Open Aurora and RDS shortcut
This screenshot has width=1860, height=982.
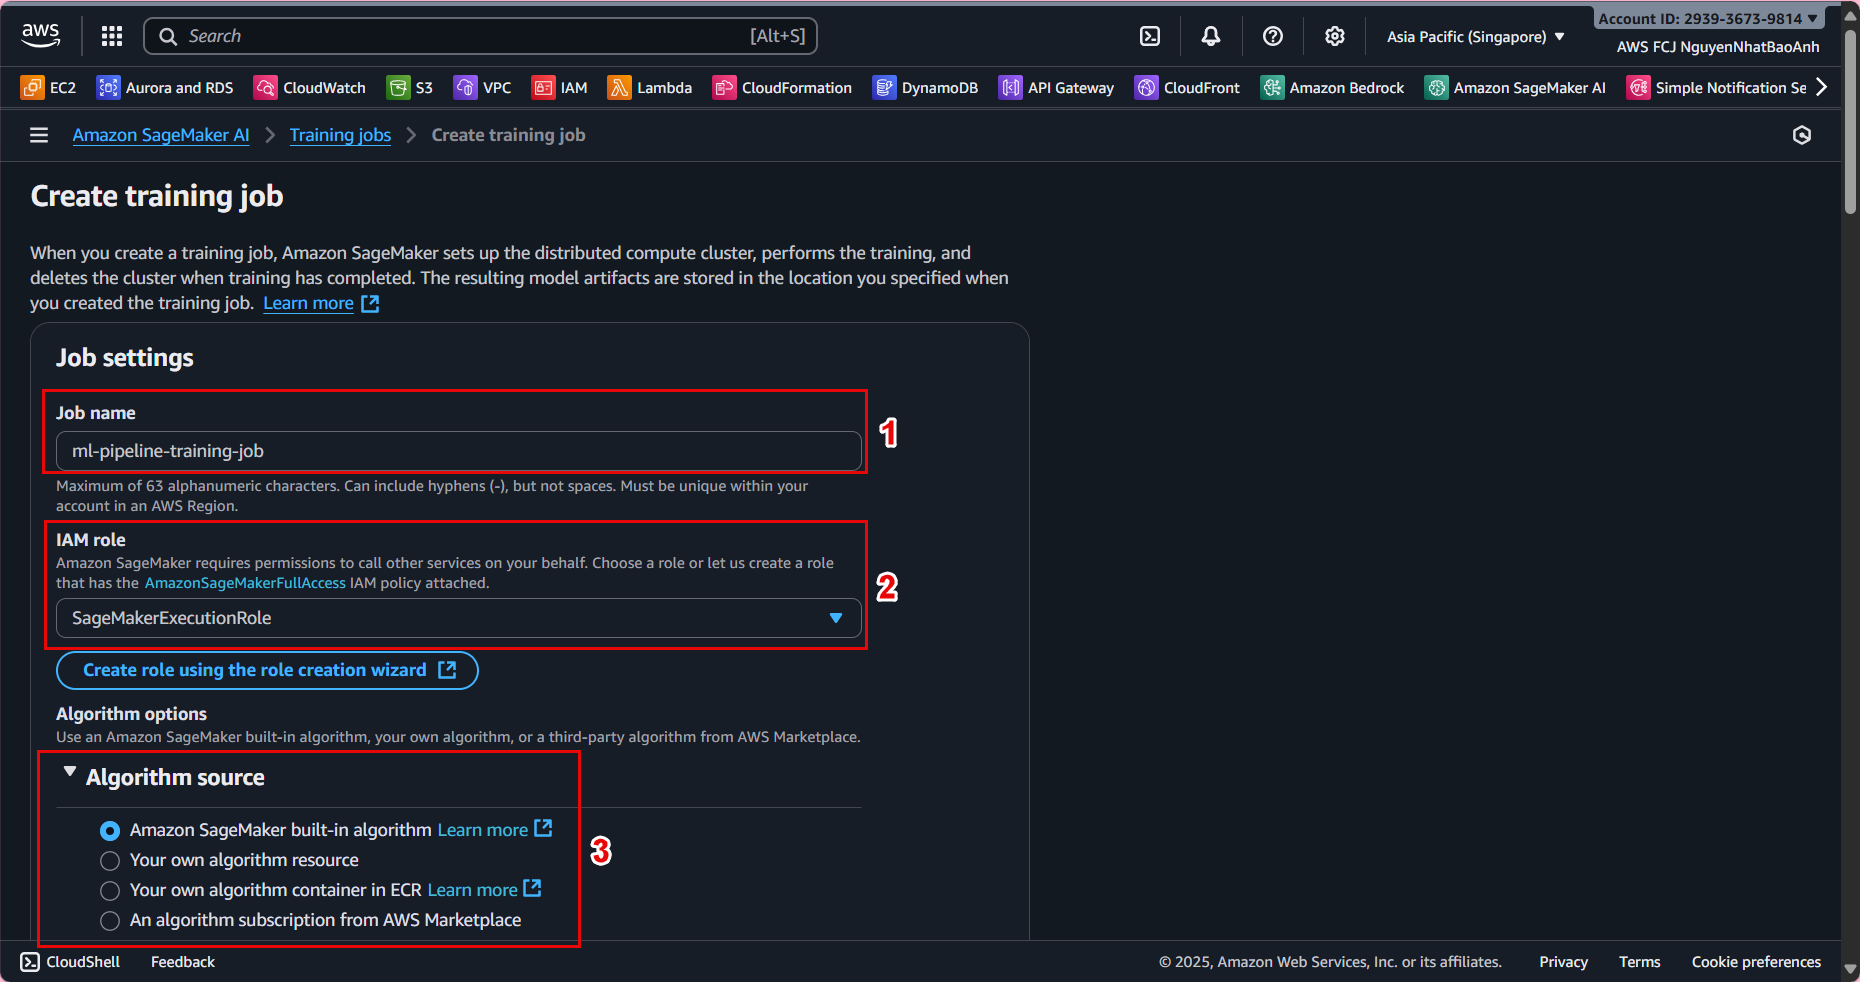tap(165, 88)
